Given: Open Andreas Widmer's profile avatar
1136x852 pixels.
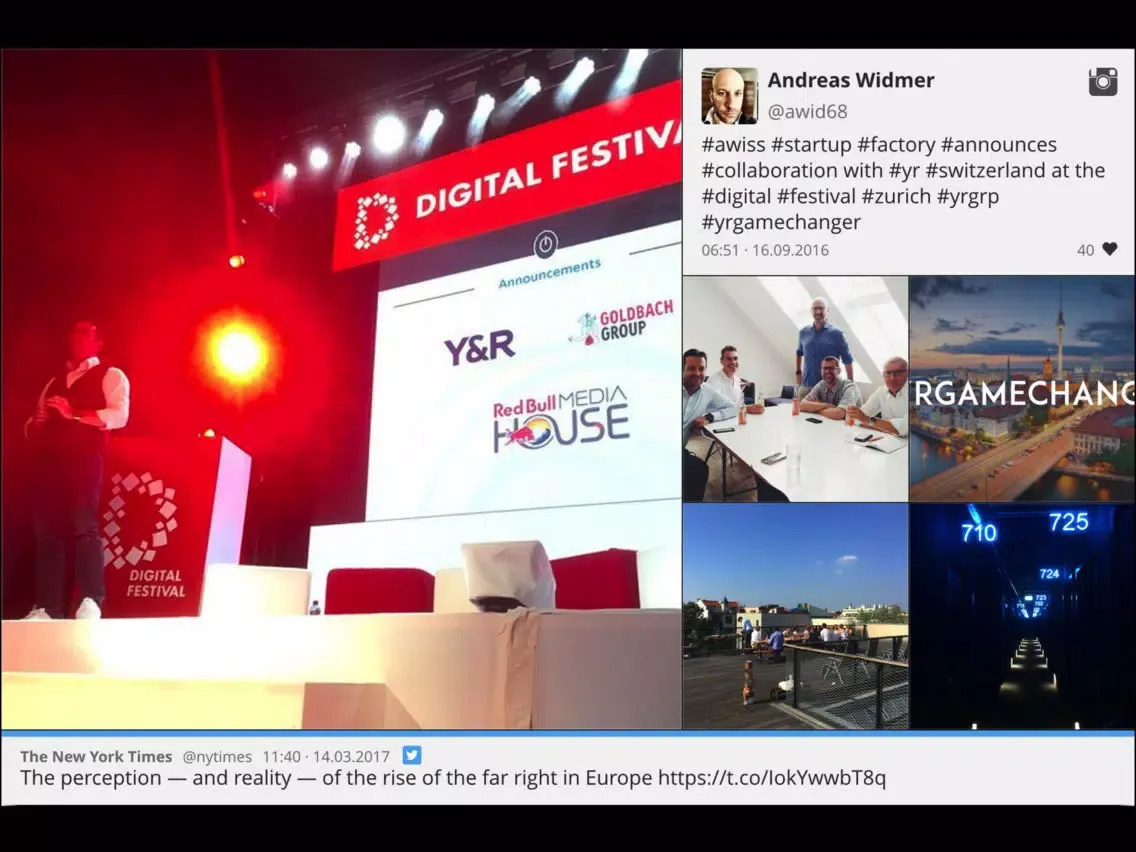Looking at the screenshot, I should [730, 96].
